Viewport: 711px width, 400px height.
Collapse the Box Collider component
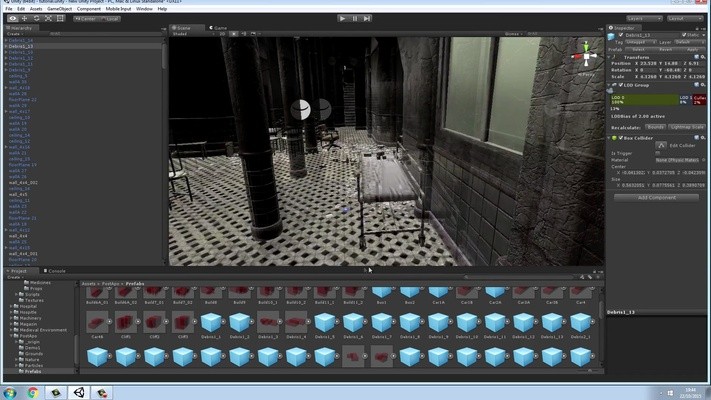tap(609, 138)
